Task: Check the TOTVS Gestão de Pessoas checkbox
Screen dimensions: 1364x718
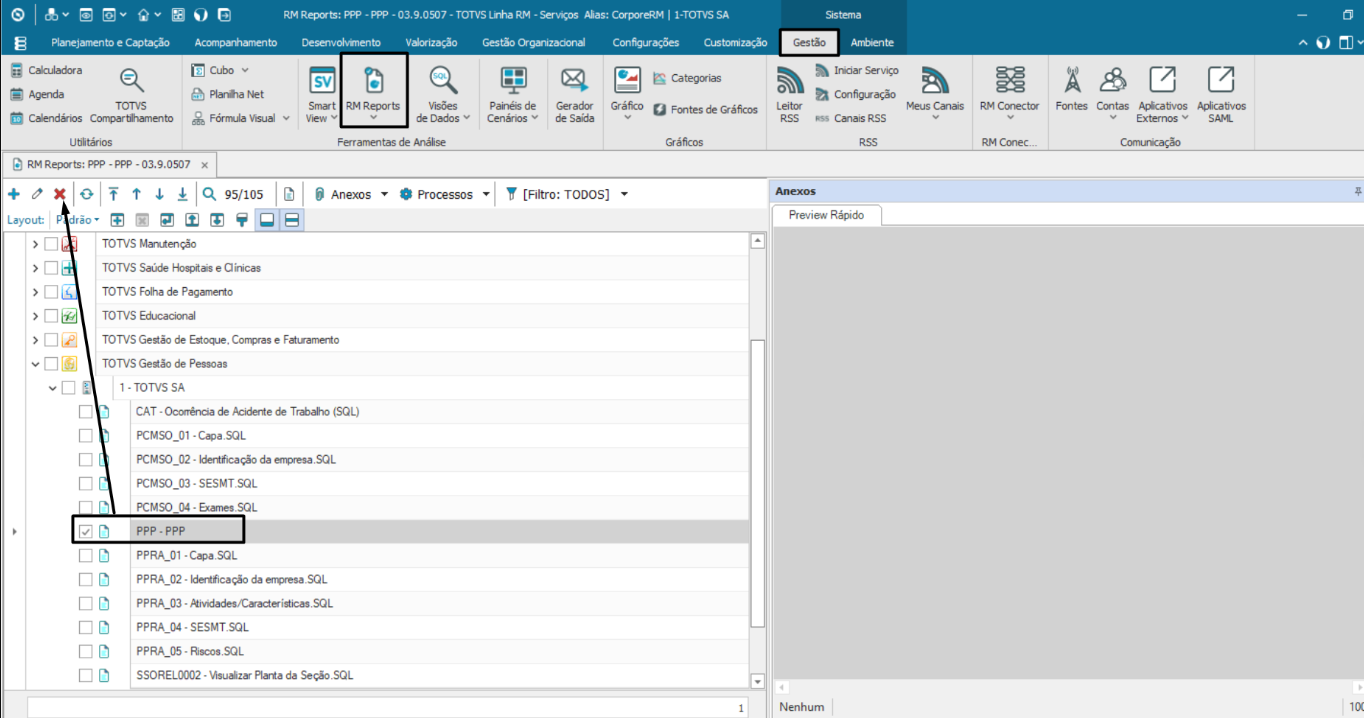Action: pyautogui.click(x=51, y=363)
